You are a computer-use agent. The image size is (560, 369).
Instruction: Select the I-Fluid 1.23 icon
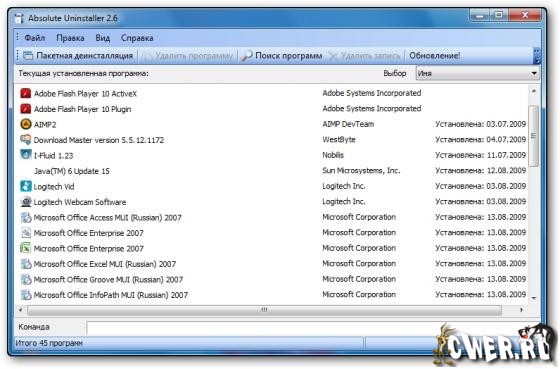click(25, 155)
